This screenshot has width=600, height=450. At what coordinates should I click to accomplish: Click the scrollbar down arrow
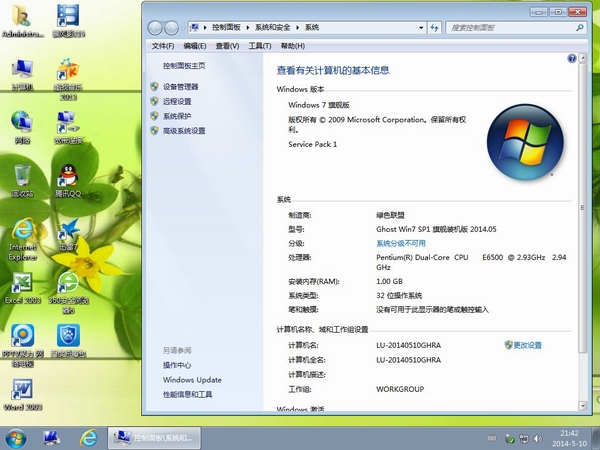click(x=582, y=406)
